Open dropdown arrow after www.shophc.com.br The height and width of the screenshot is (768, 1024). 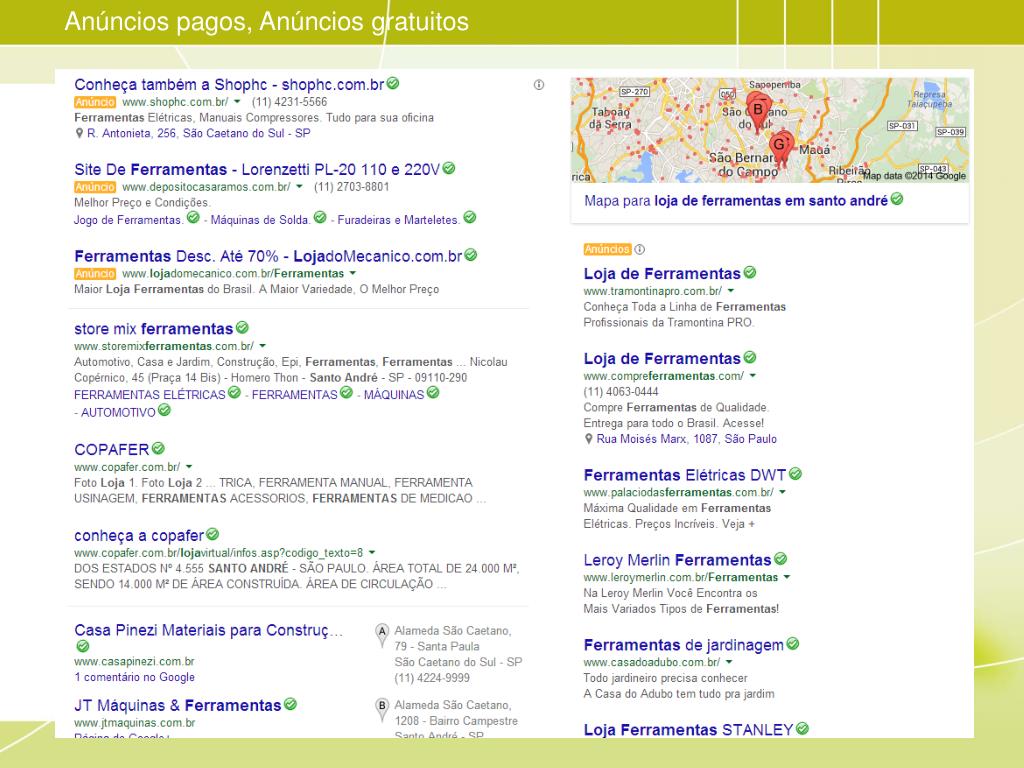tap(237, 102)
